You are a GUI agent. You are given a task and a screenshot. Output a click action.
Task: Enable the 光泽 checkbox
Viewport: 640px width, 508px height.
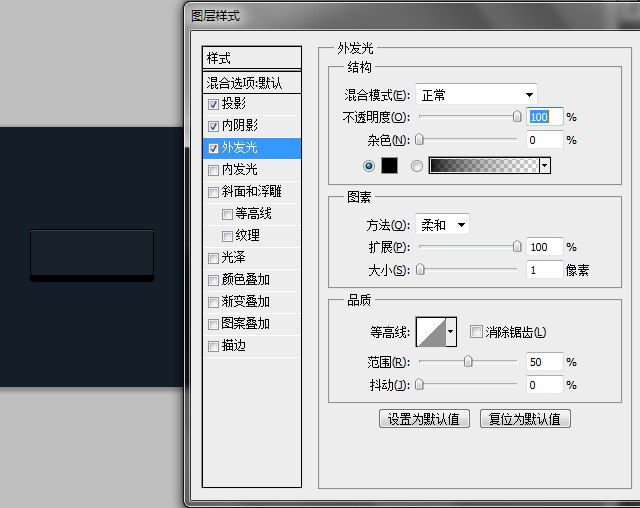(213, 258)
